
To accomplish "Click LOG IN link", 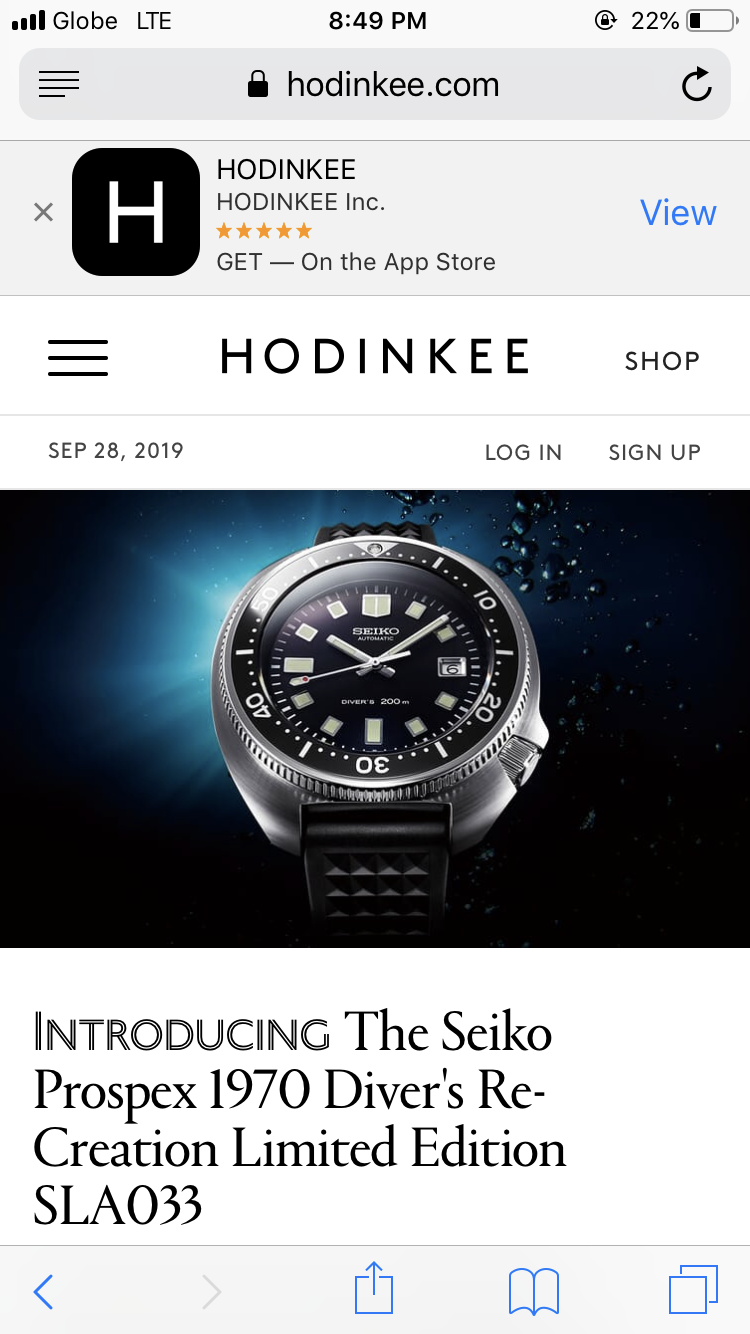I will coord(523,452).
